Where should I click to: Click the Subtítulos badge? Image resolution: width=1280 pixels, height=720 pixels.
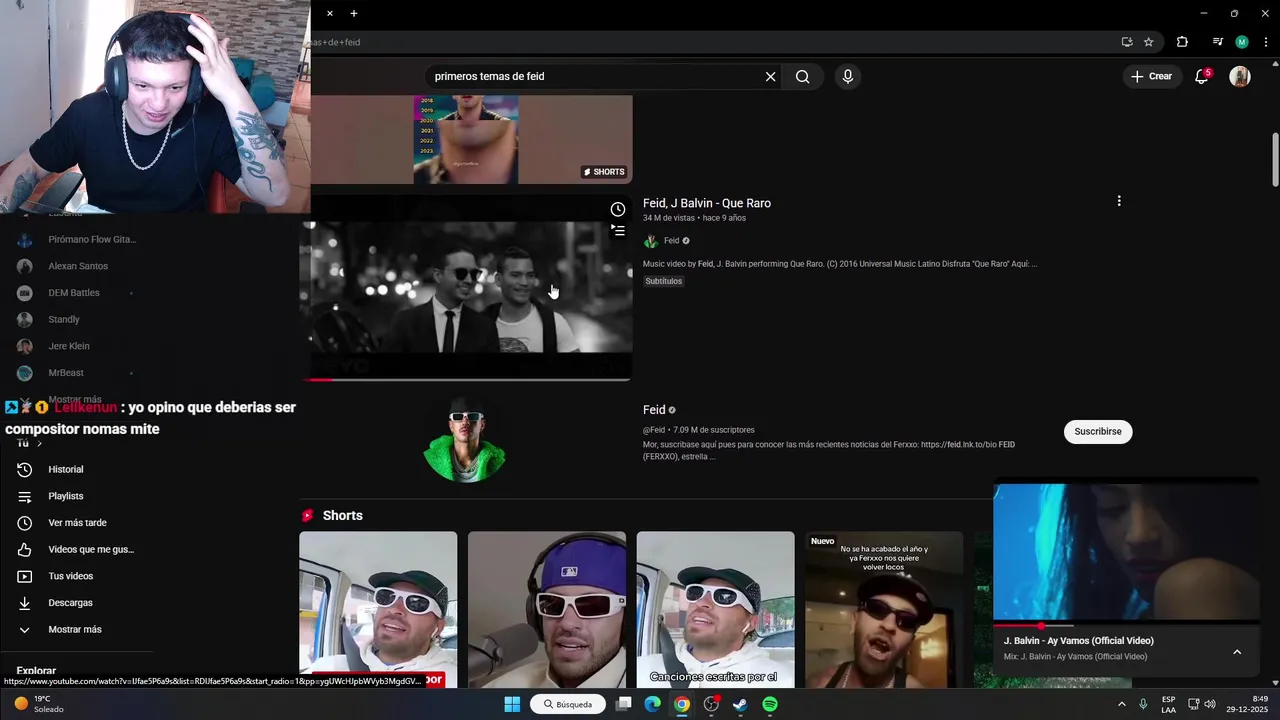click(664, 281)
